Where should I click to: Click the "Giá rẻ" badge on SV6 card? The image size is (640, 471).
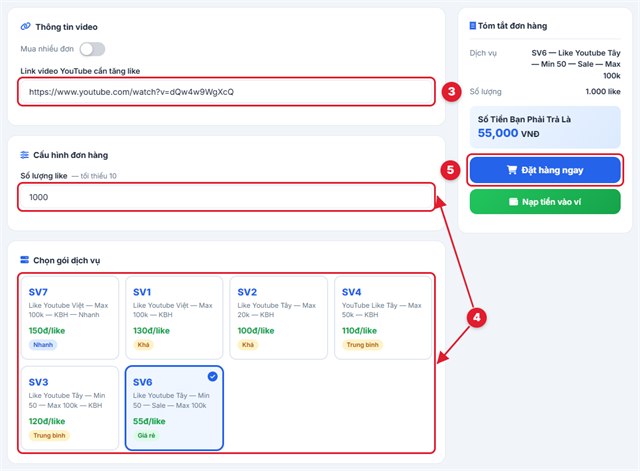click(x=147, y=435)
